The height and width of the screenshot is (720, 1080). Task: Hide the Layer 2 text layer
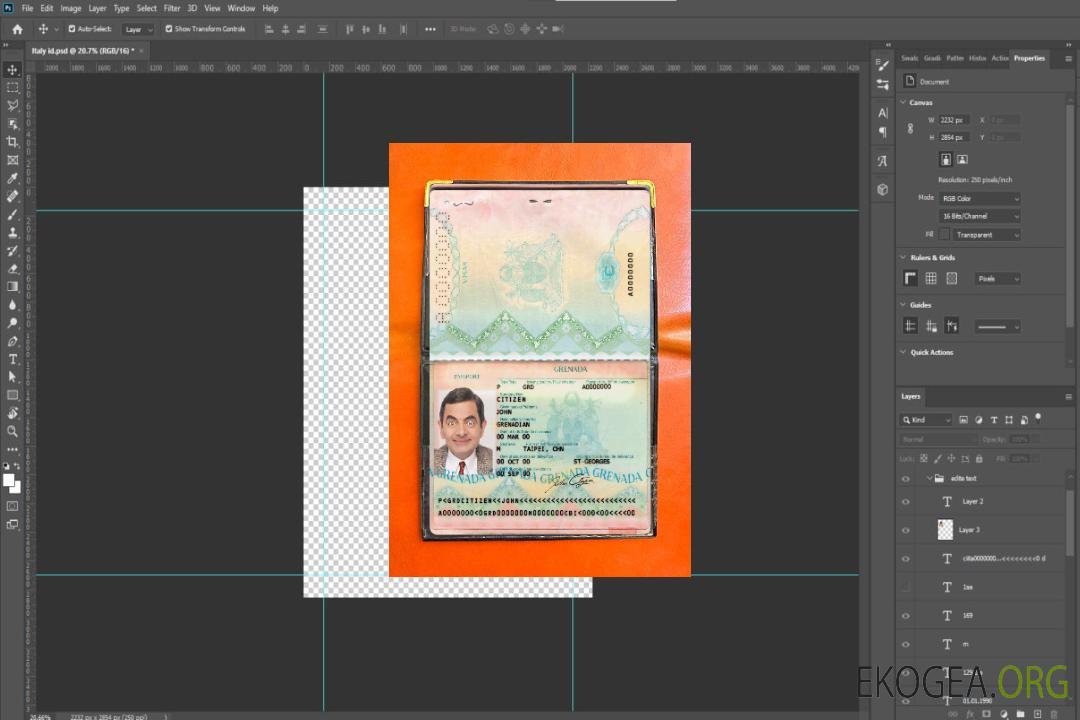[906, 502]
